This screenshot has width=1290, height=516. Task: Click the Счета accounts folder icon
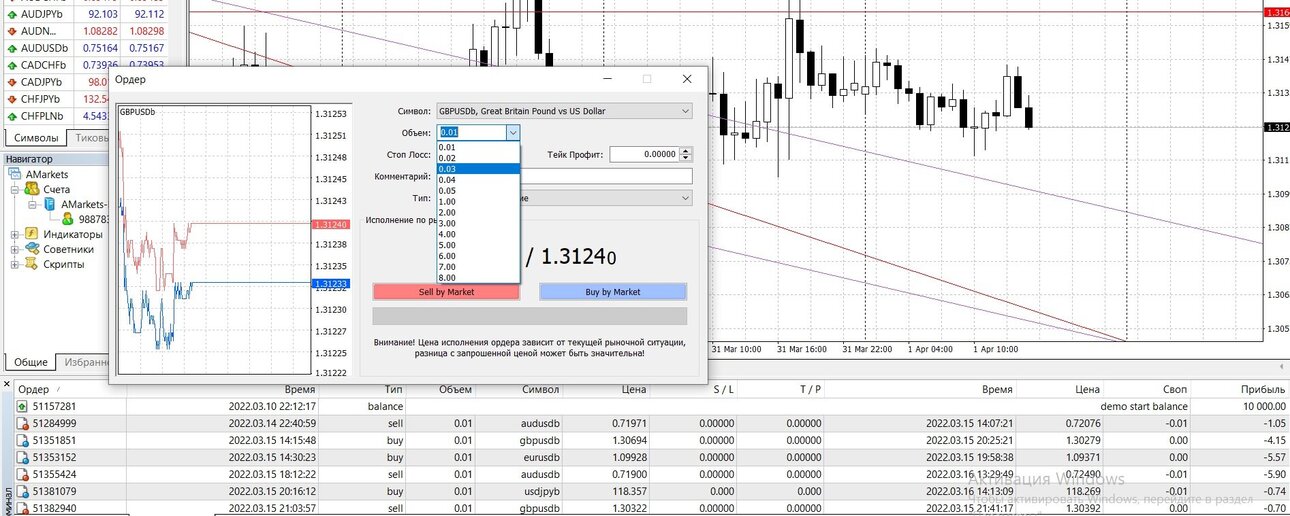tap(32, 189)
